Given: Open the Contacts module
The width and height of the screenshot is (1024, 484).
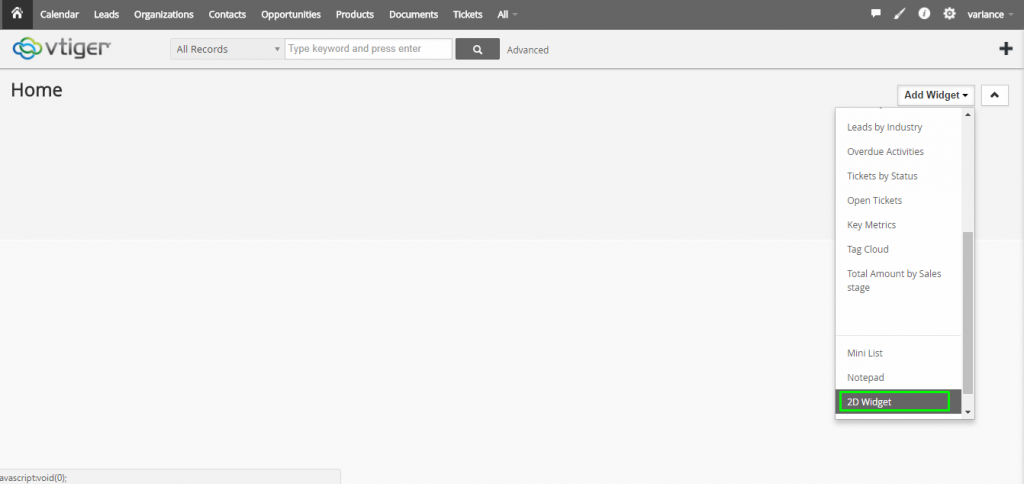Looking at the screenshot, I should 227,14.
